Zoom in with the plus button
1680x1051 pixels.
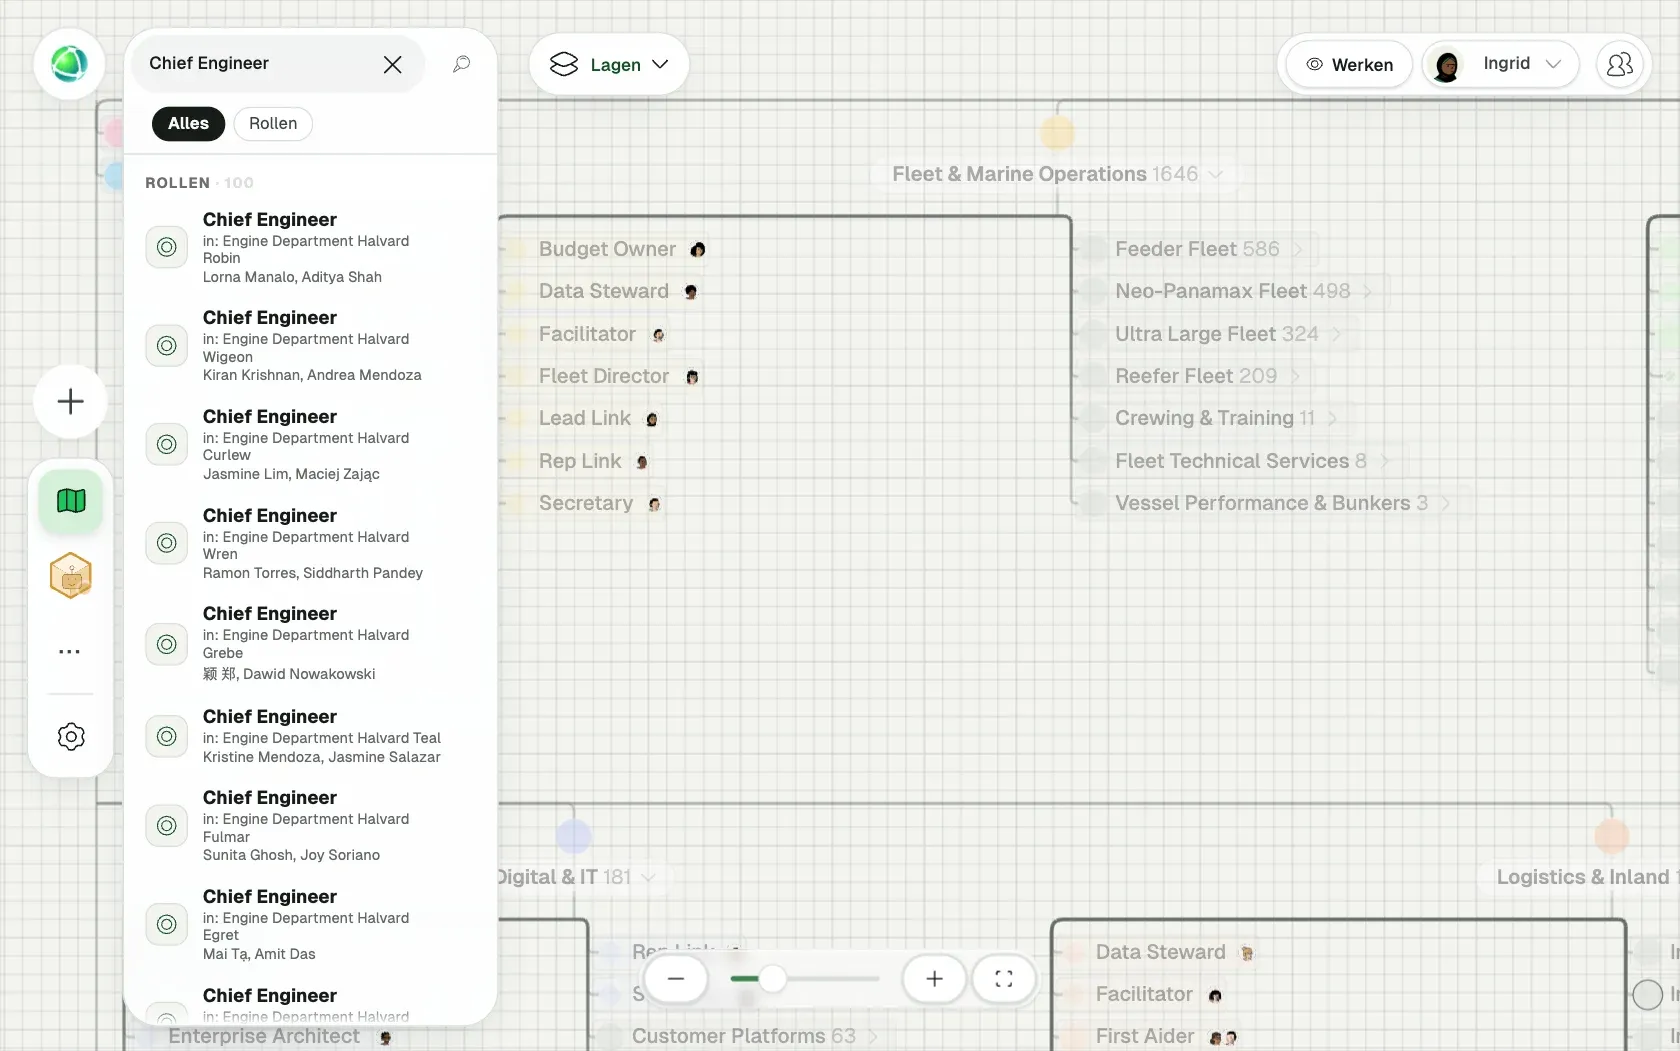tap(934, 978)
